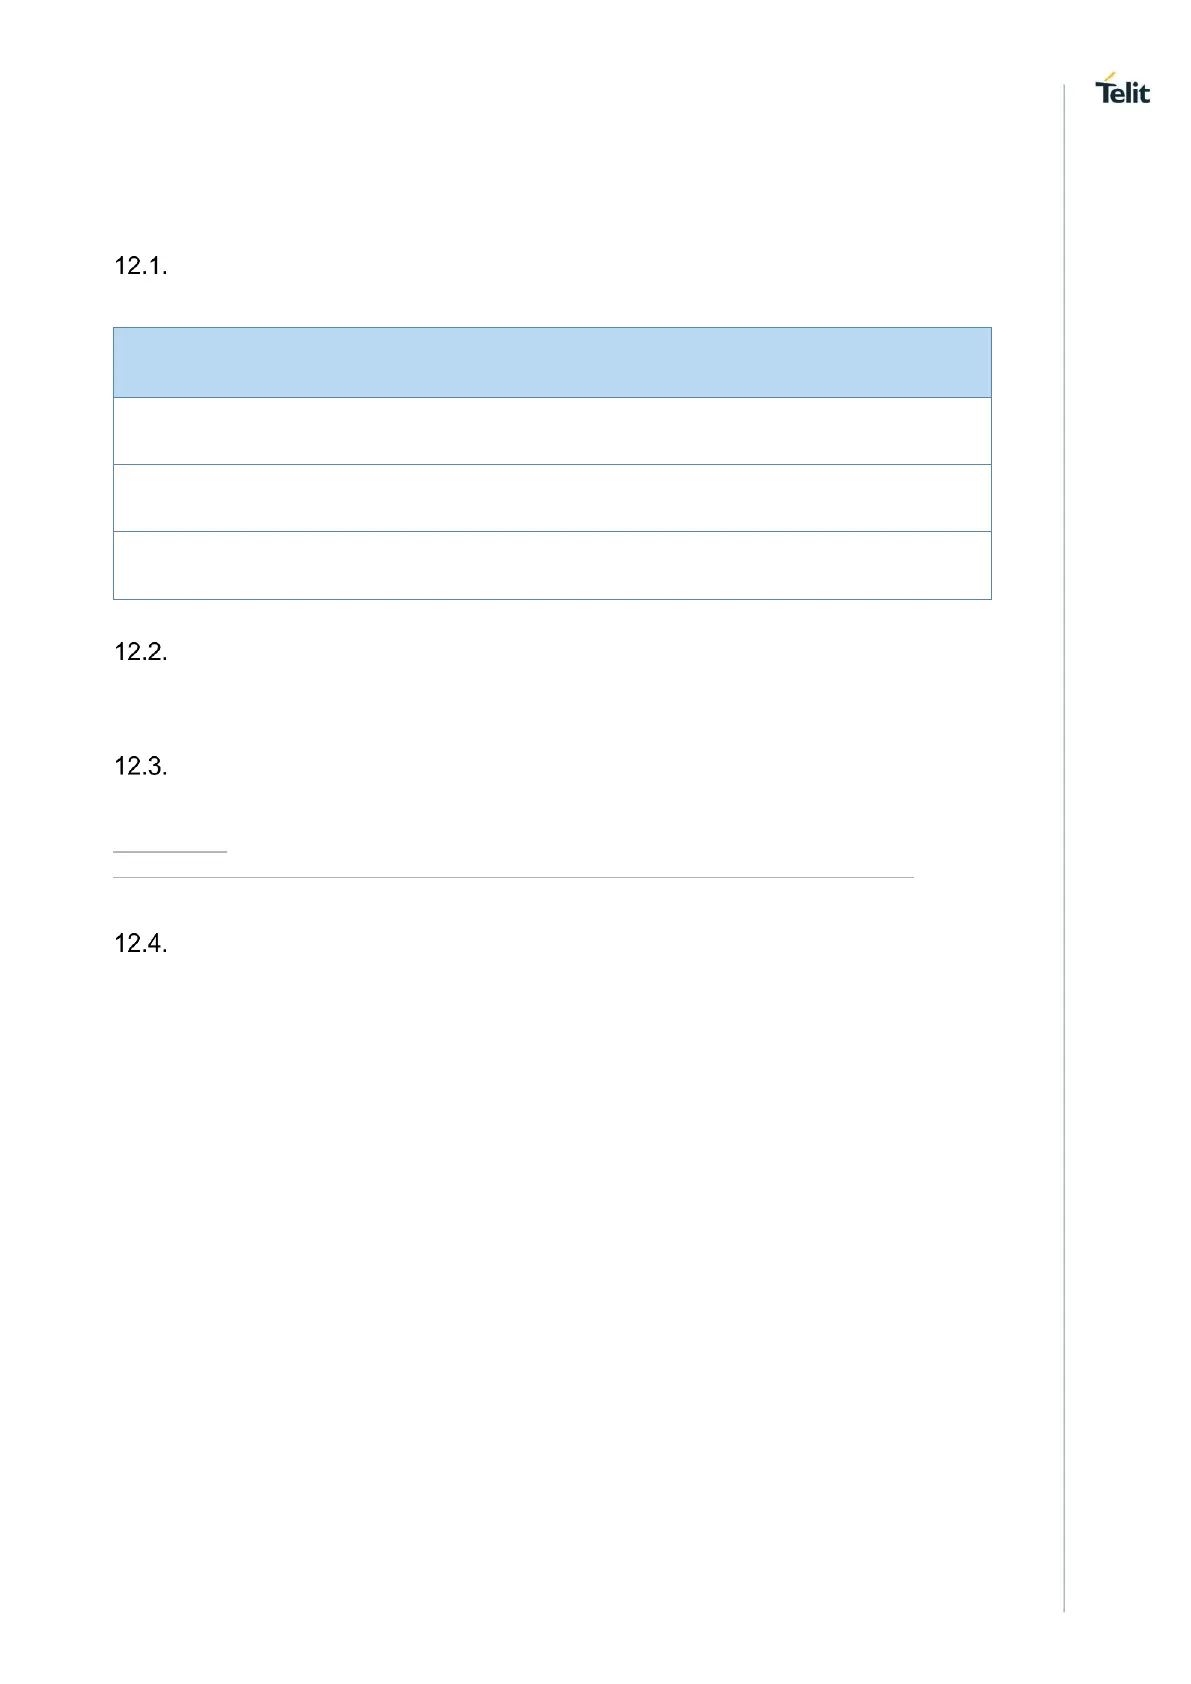Click the light blue table header row
Image resolution: width=1191 pixels, height=1684 pixels.
coord(552,362)
